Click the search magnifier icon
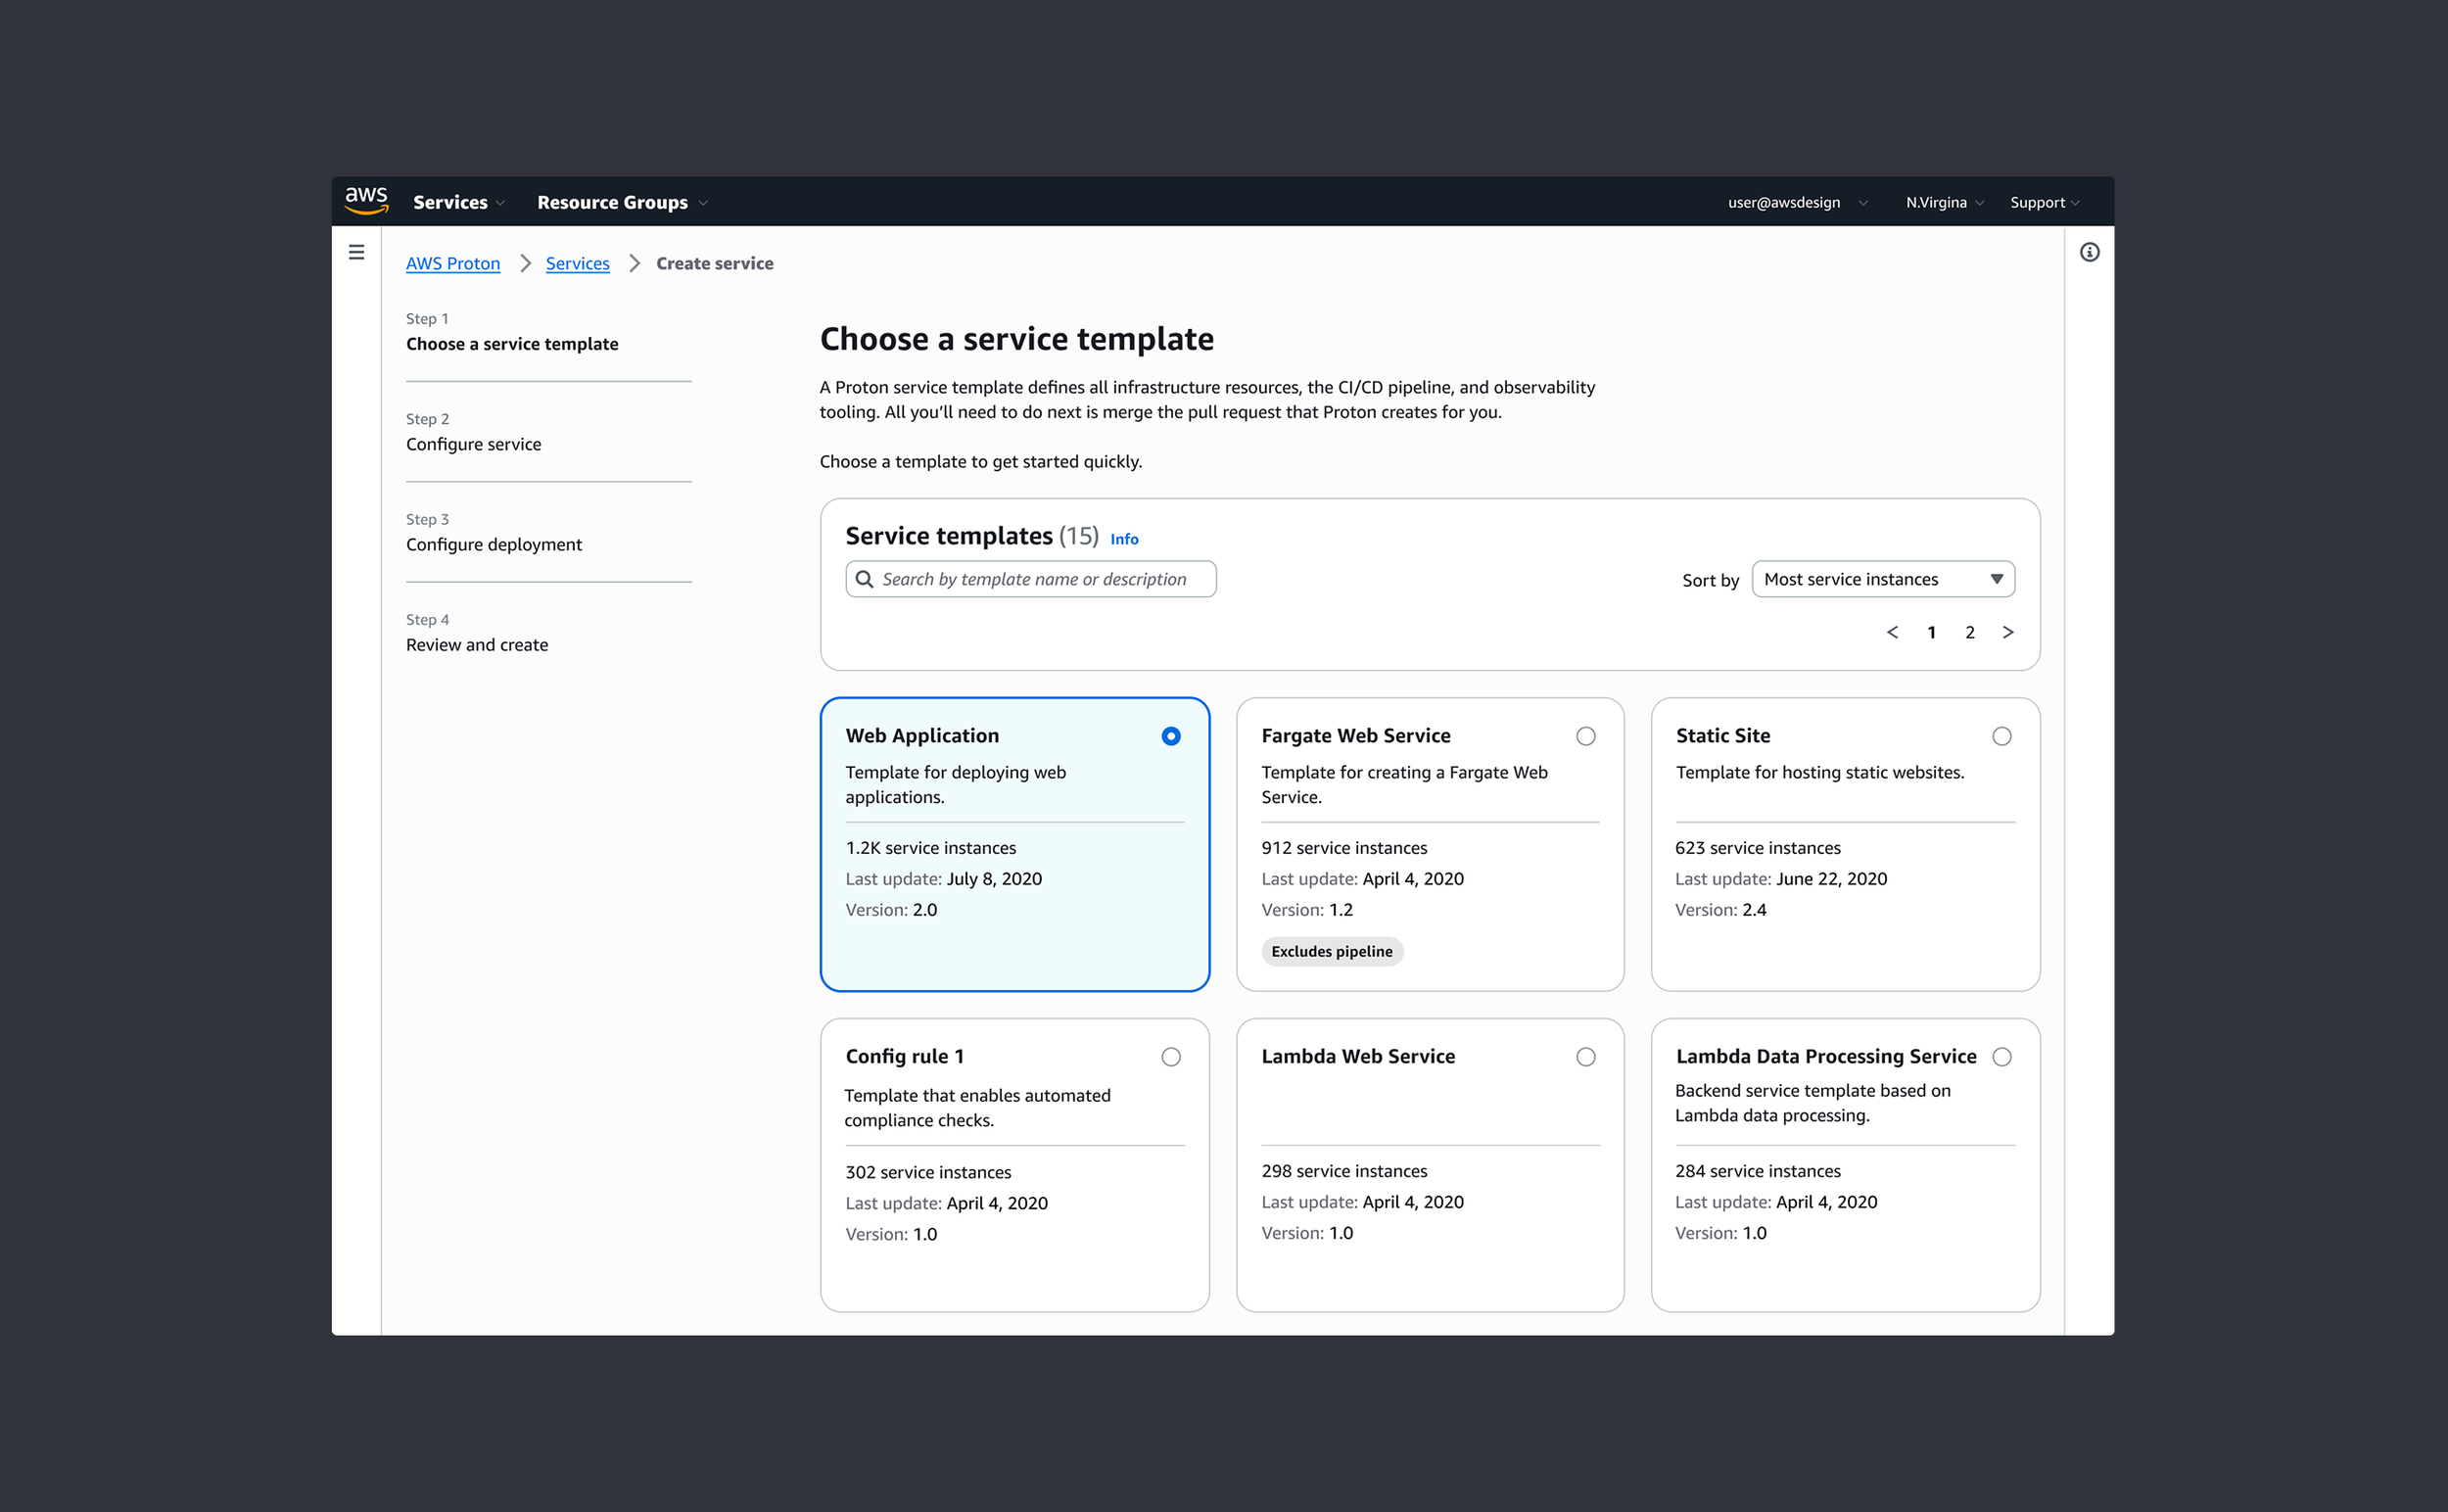2448x1512 pixels. [864, 579]
